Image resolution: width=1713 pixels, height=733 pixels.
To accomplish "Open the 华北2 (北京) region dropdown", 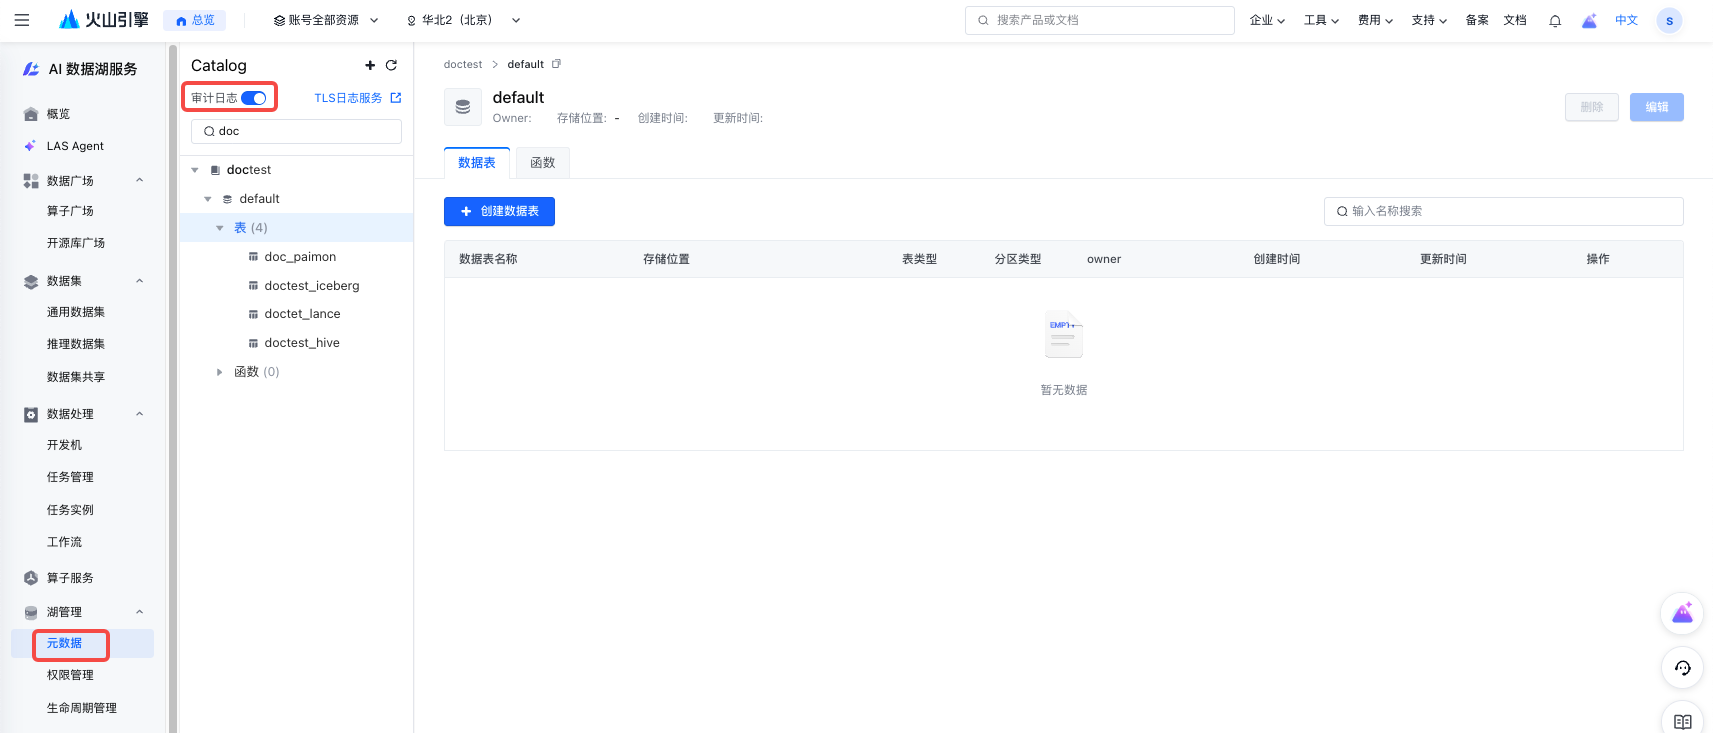I will pyautogui.click(x=463, y=20).
